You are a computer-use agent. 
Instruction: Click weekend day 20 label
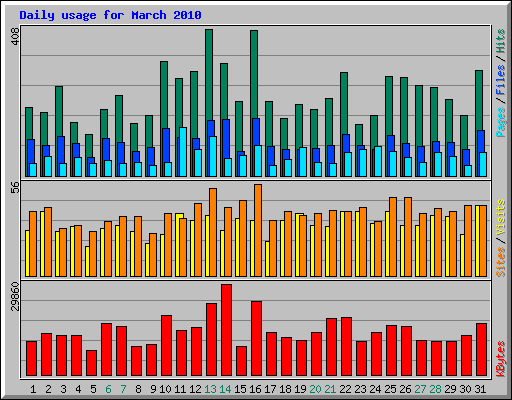(x=315, y=389)
